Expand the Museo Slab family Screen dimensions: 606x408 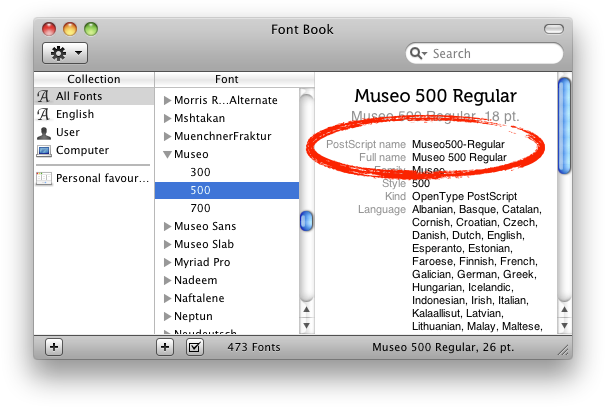[x=167, y=244]
